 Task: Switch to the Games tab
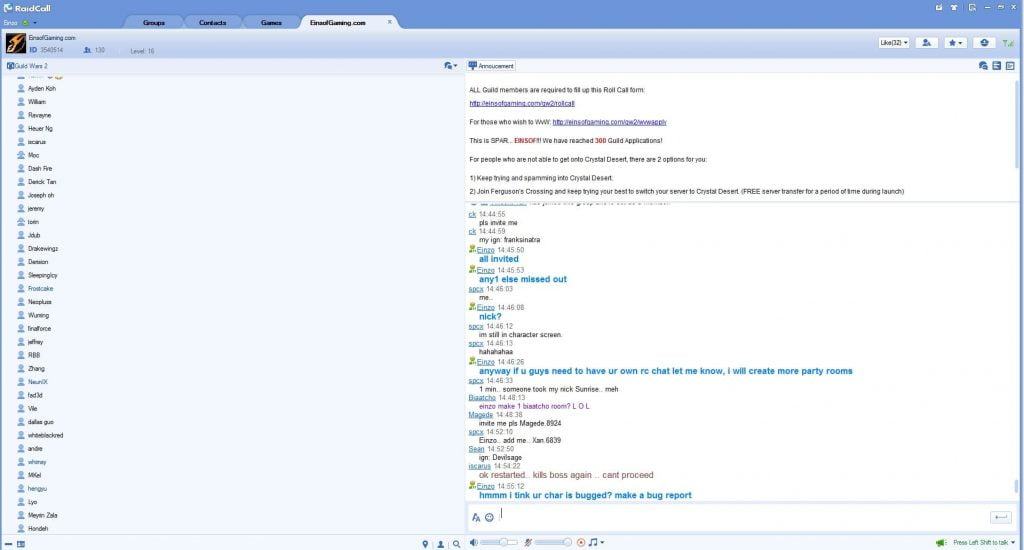(271, 23)
